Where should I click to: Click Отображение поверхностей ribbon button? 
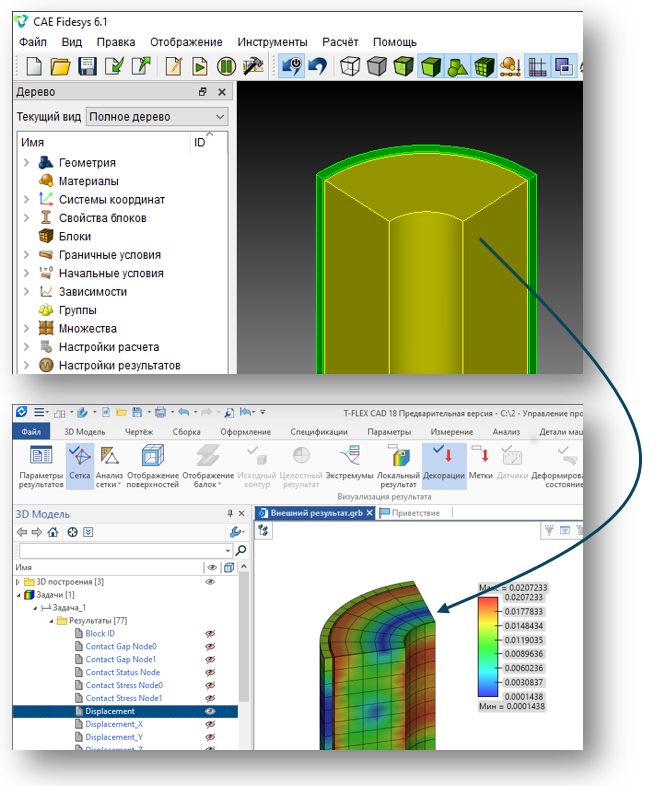tap(153, 467)
